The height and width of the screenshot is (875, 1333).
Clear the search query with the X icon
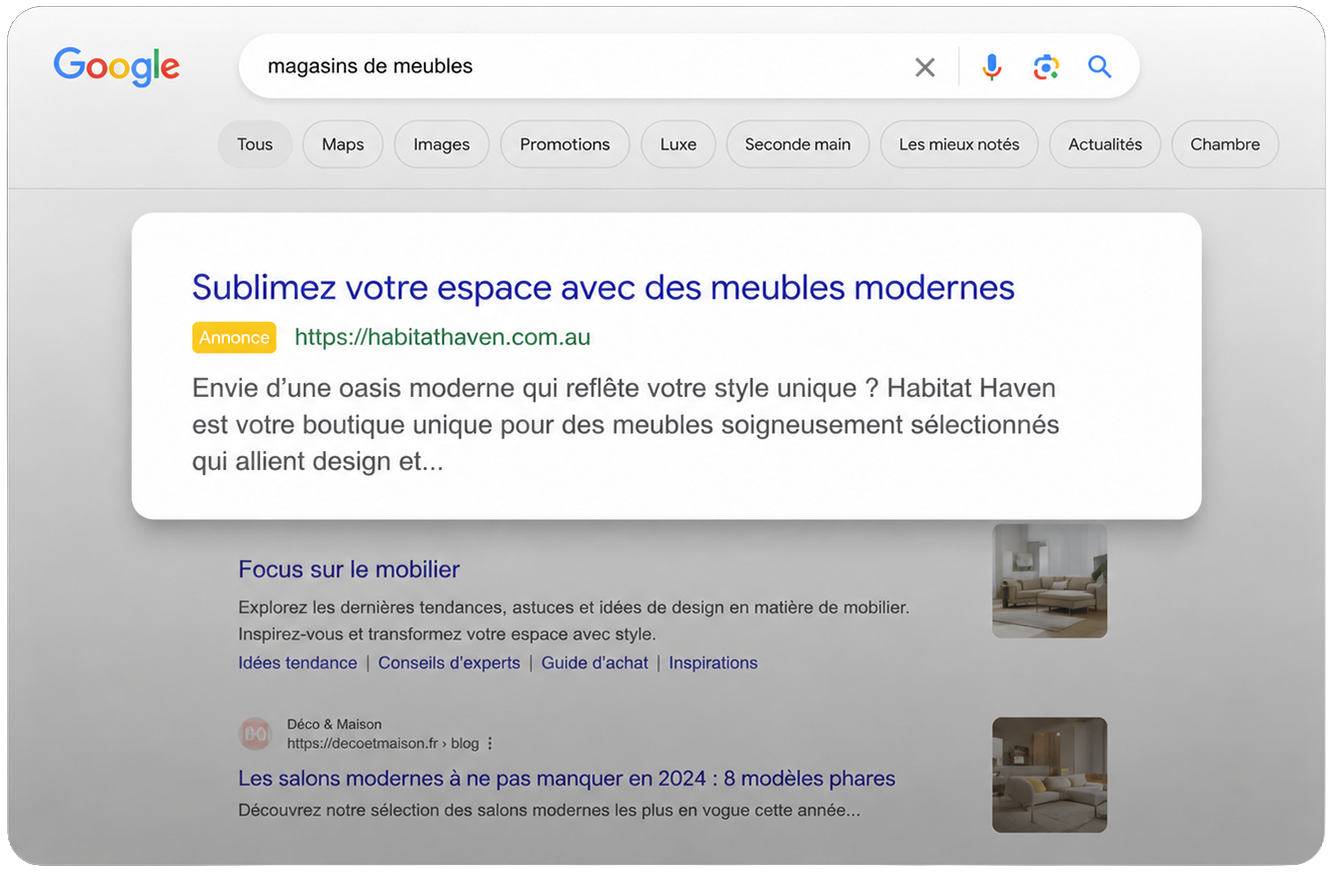coord(925,67)
